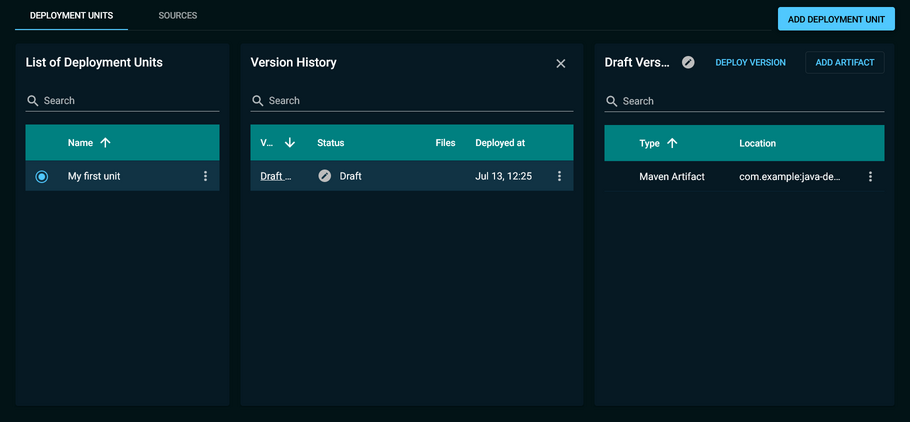Viewport: 910px width, 422px height.
Task: Click the Draft status text
Action: coord(351,176)
